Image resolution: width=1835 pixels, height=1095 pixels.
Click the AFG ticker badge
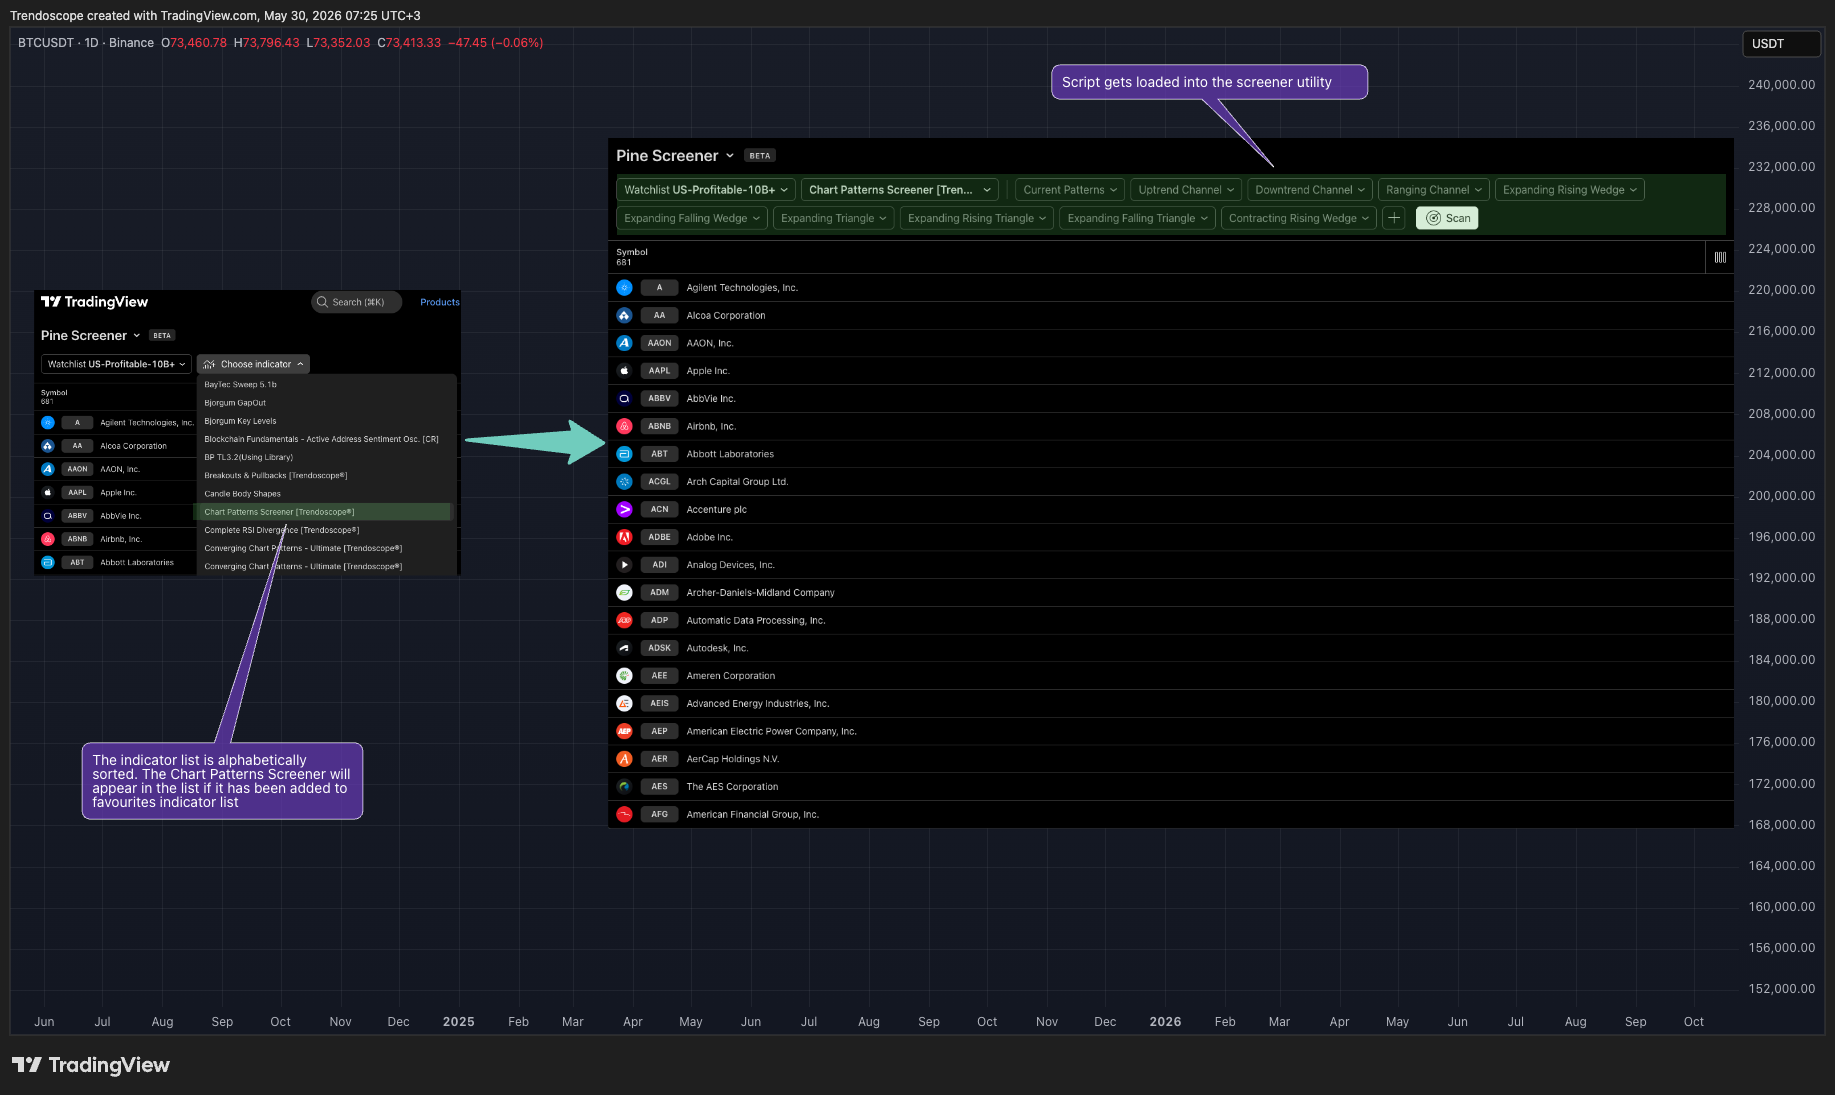659,814
